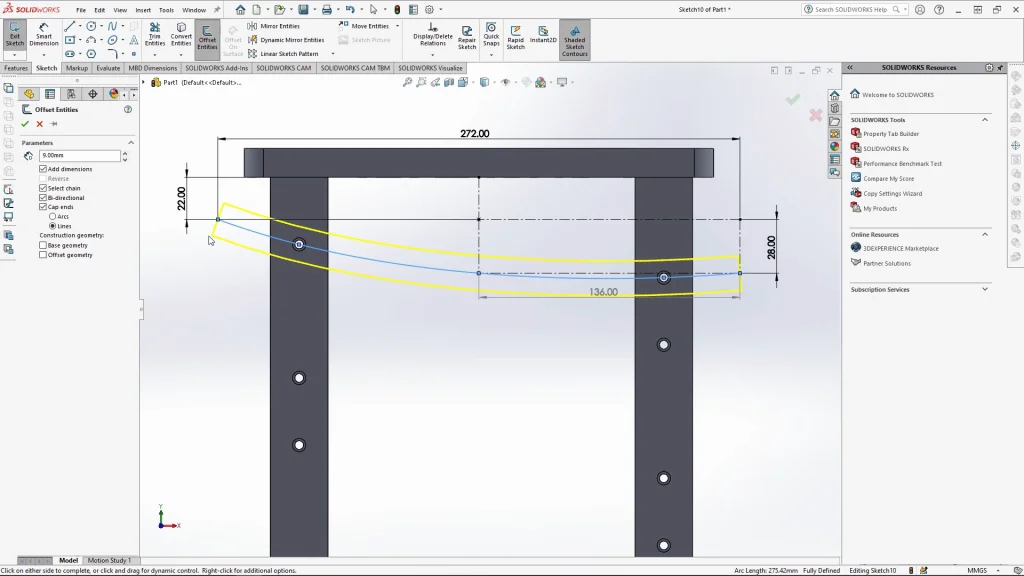Cancel offset with the red X
The width and height of the screenshot is (1024, 576).
click(40, 124)
